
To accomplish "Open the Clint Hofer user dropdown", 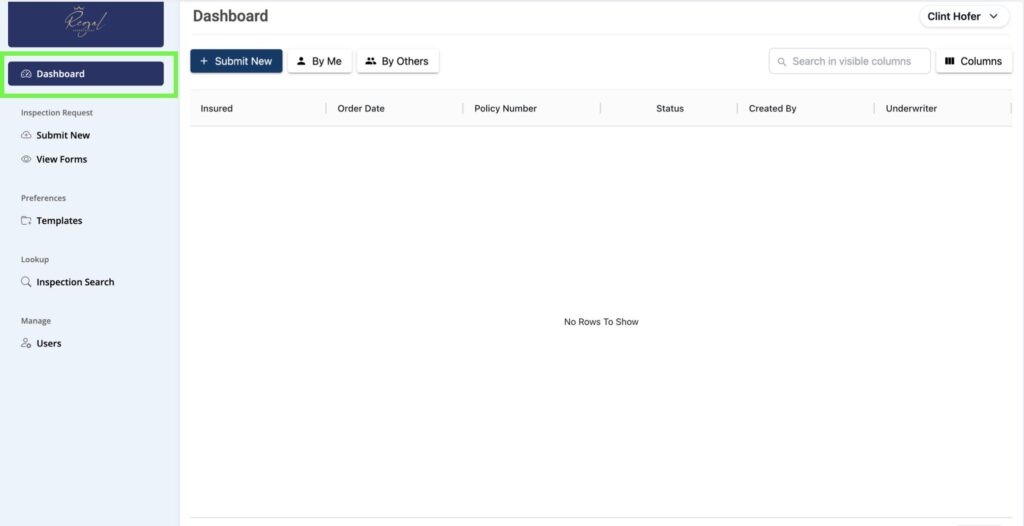I will [953, 17].
